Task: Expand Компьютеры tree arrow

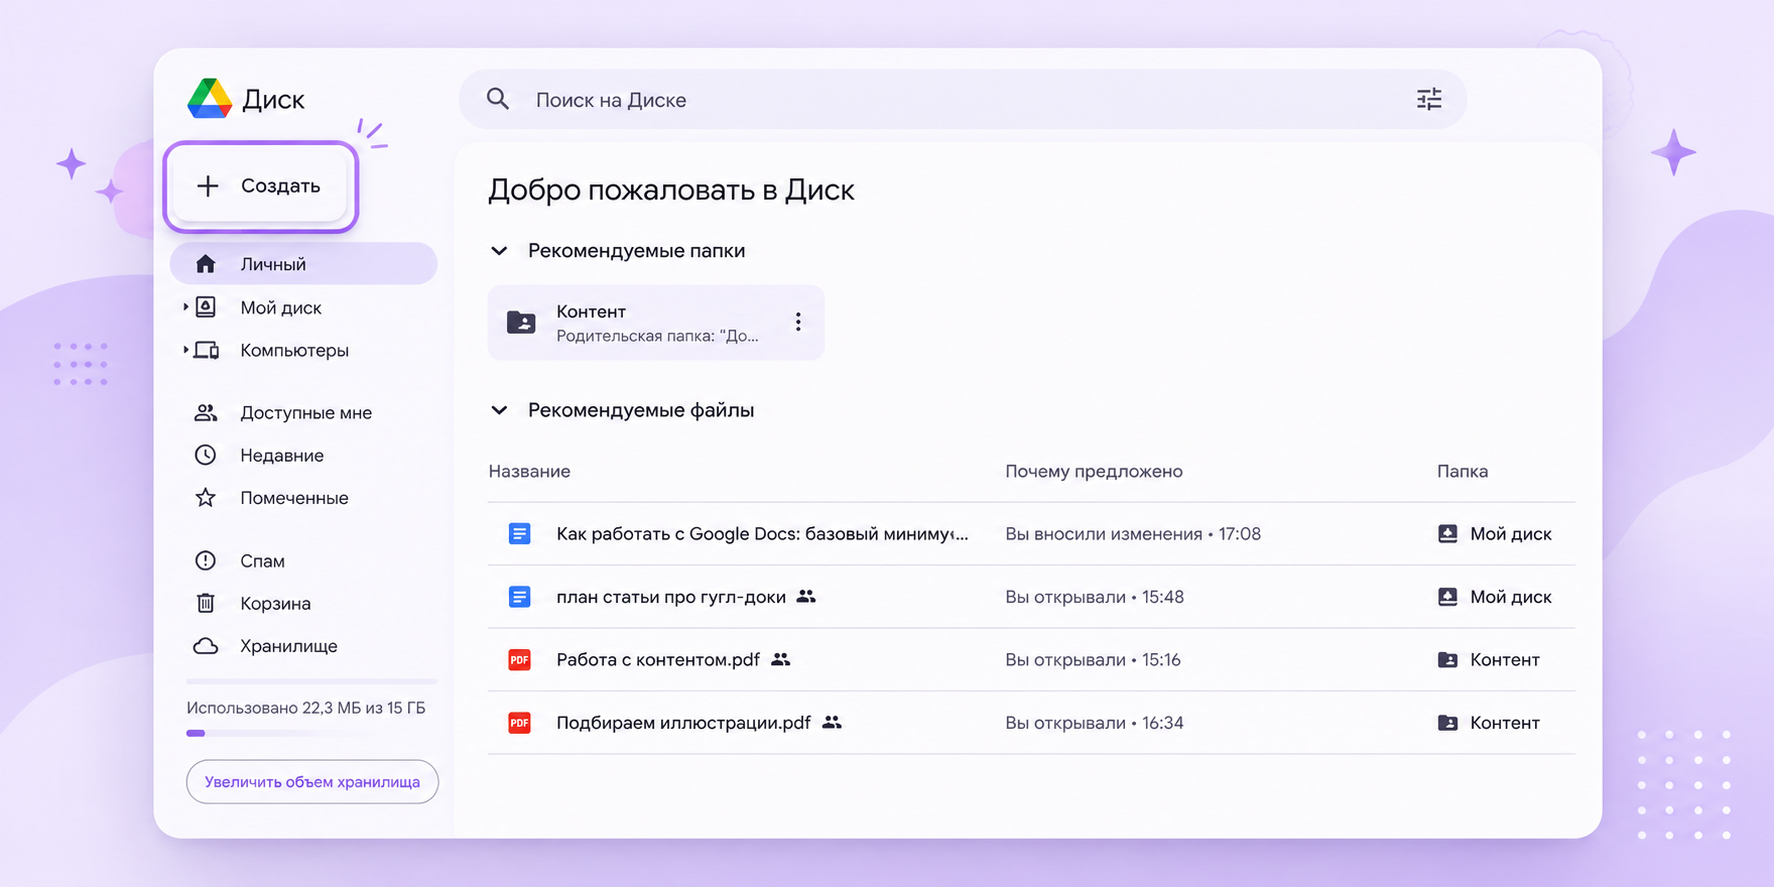Action: point(185,350)
